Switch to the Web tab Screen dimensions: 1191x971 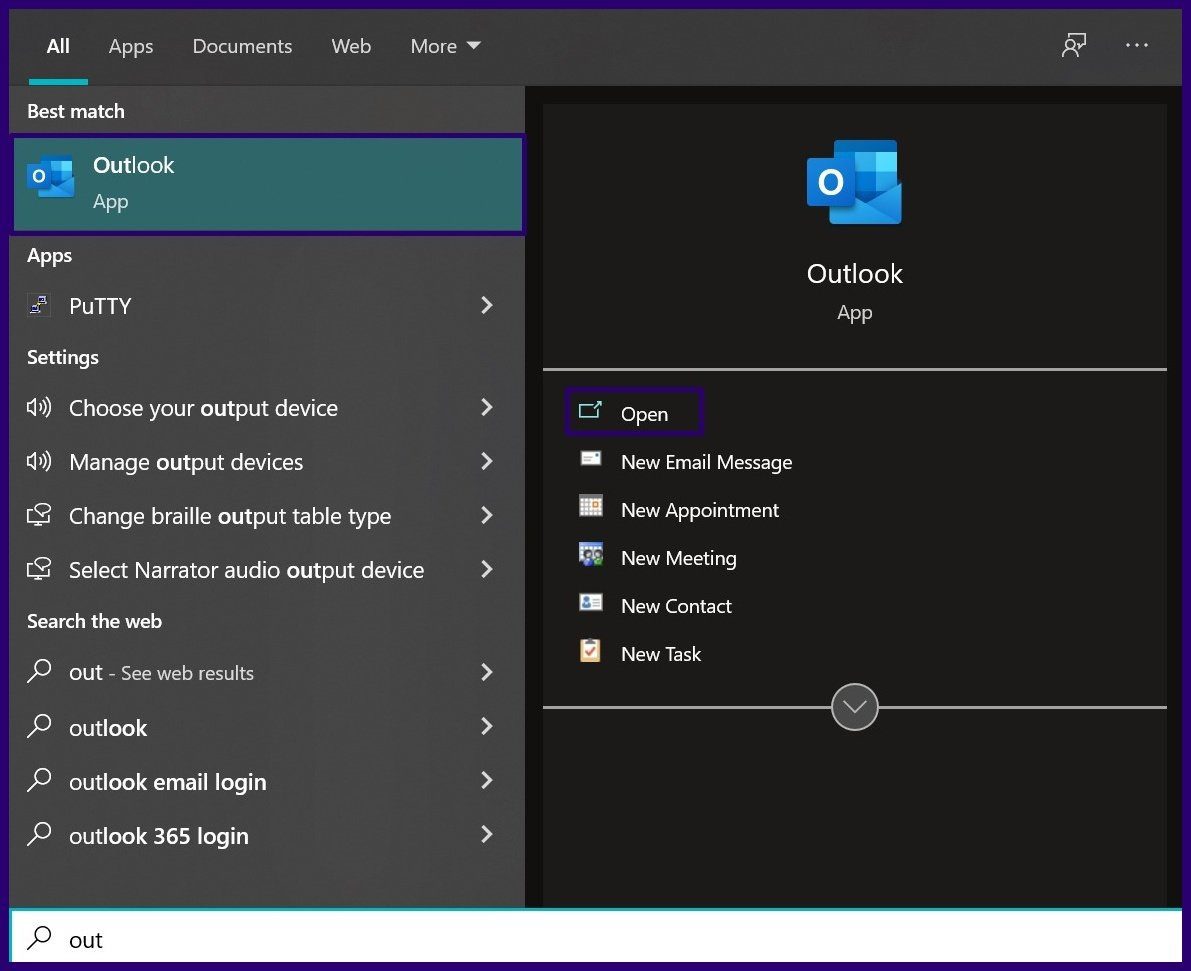351,46
